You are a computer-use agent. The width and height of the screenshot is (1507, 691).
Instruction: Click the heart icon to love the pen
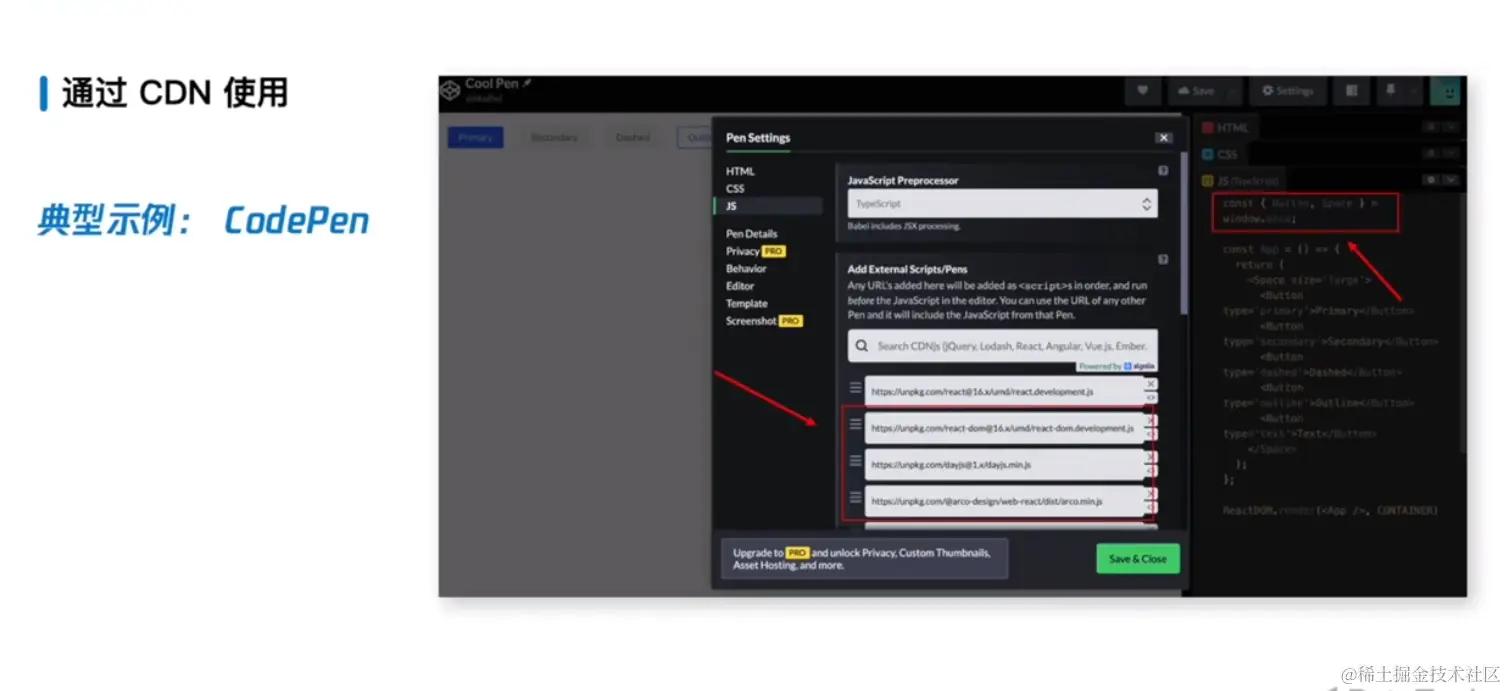pos(1142,91)
